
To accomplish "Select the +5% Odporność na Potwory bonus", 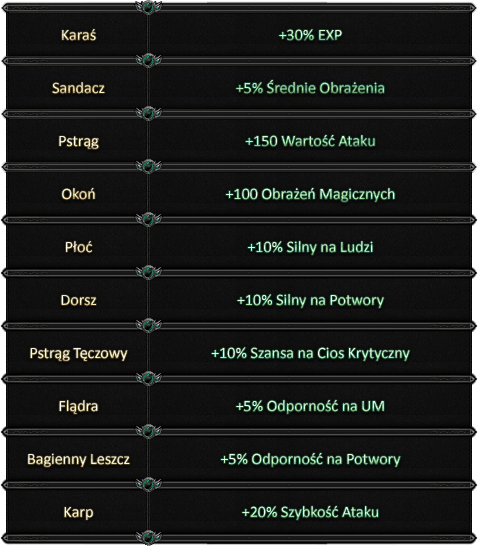I will coord(310,459).
